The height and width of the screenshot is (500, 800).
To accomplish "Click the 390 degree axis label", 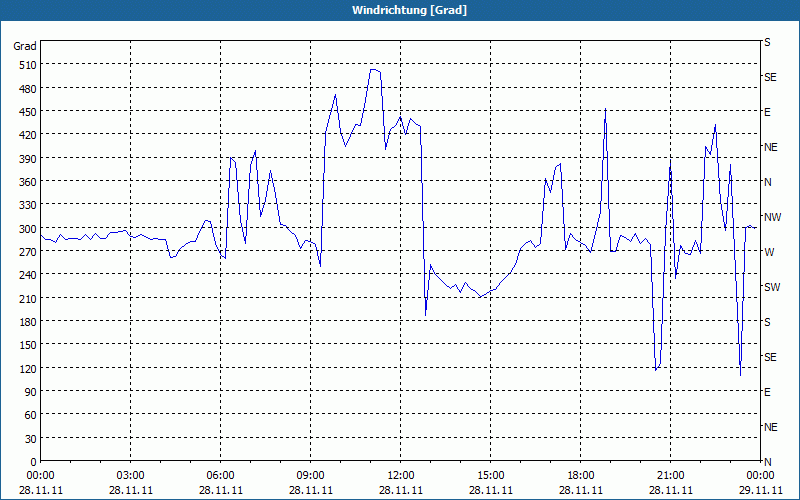I will 28,159.
